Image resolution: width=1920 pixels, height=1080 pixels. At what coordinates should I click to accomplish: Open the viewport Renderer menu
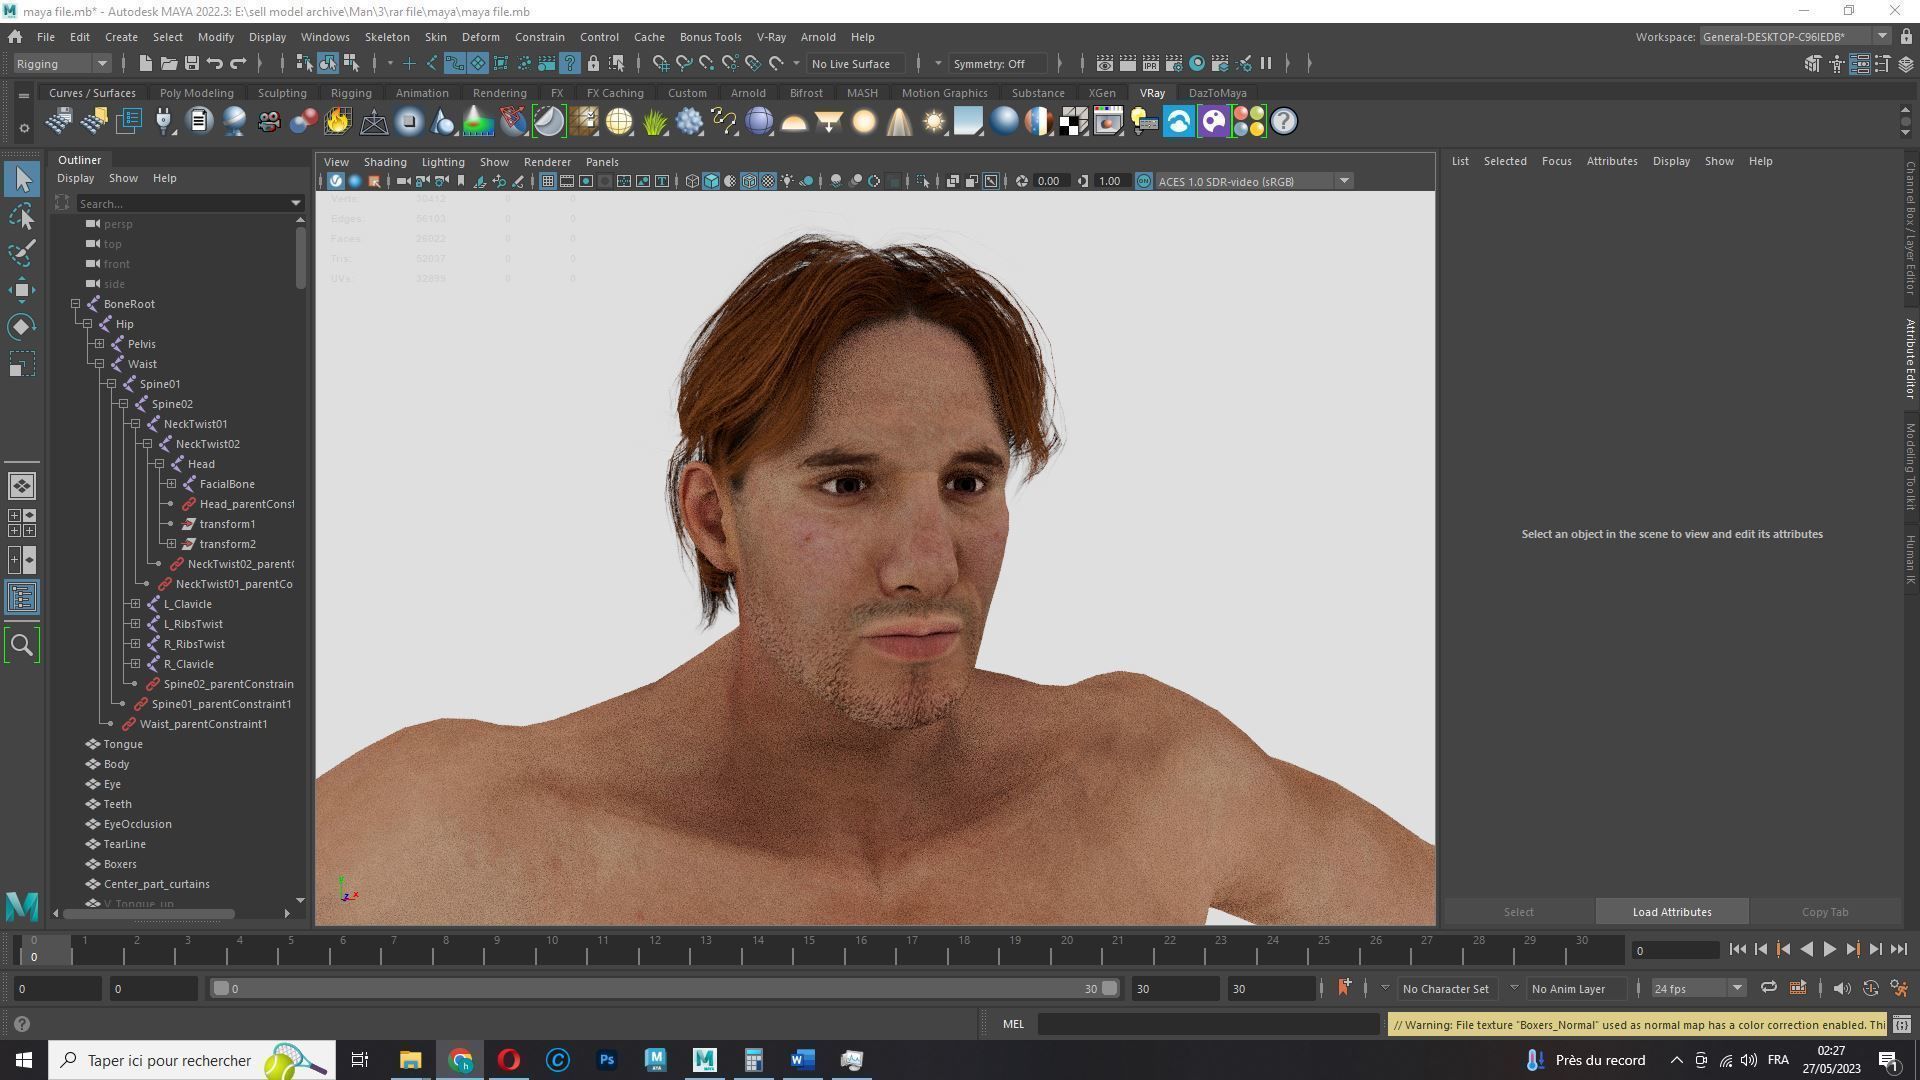pyautogui.click(x=547, y=162)
